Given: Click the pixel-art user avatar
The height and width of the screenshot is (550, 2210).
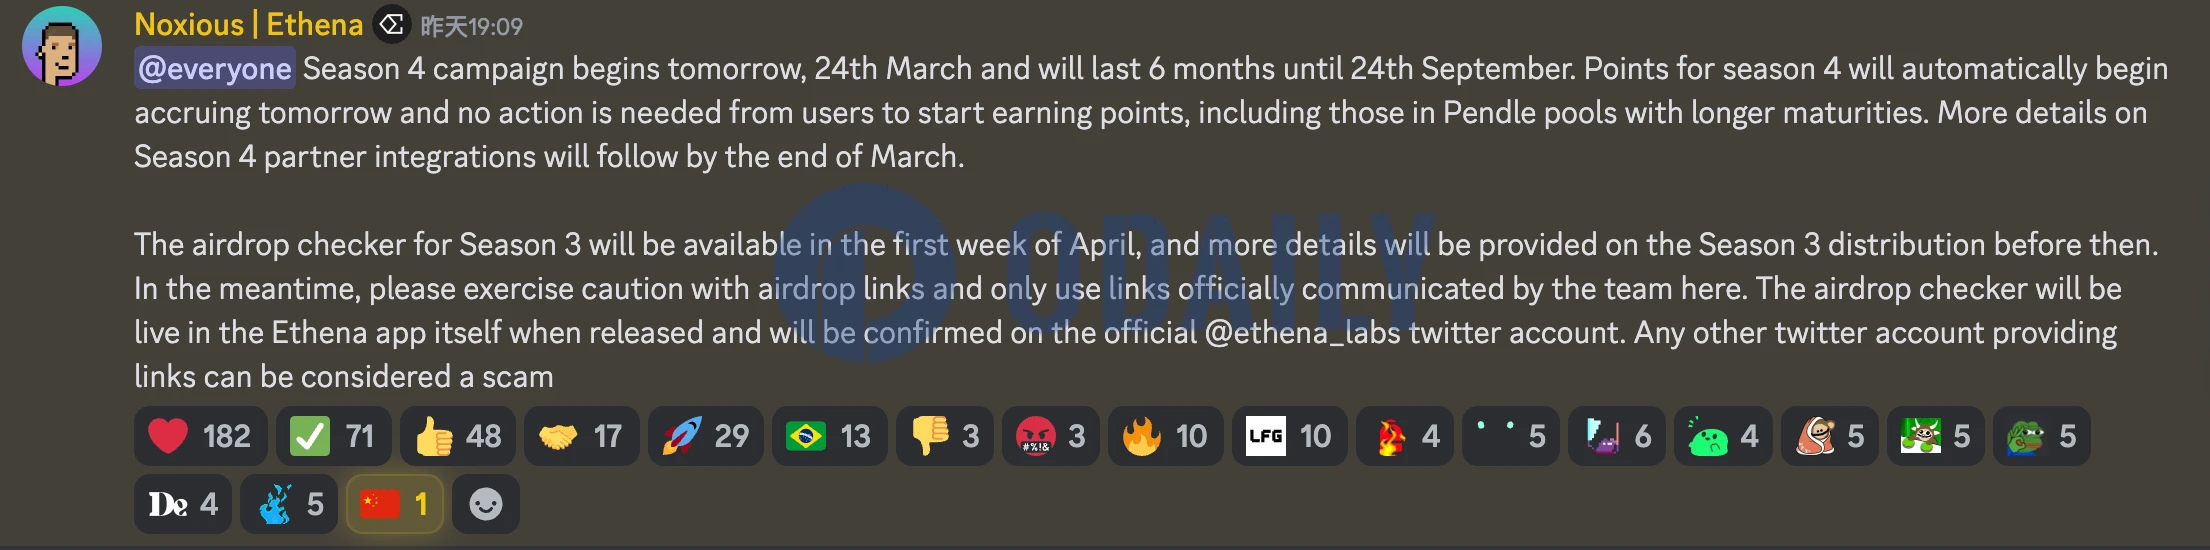Looking at the screenshot, I should click(62, 47).
